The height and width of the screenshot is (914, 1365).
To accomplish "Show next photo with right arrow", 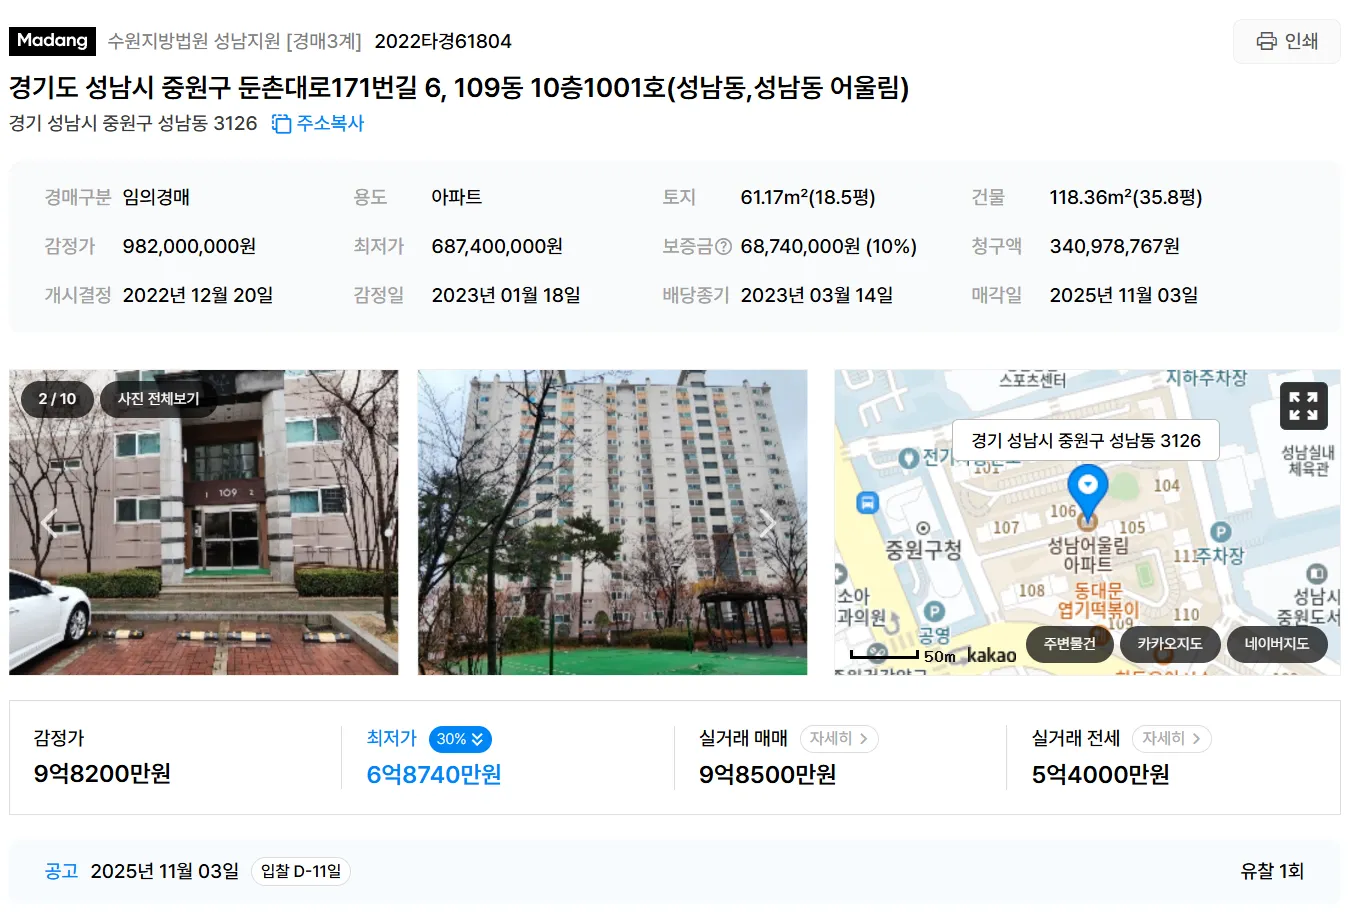I will click(x=767, y=523).
